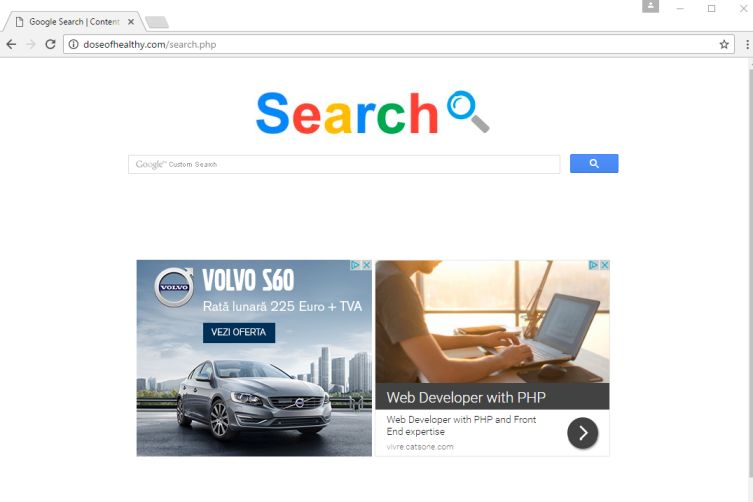Click the user profile icon in title bar
The width and height of the screenshot is (753, 502).
point(650,6)
